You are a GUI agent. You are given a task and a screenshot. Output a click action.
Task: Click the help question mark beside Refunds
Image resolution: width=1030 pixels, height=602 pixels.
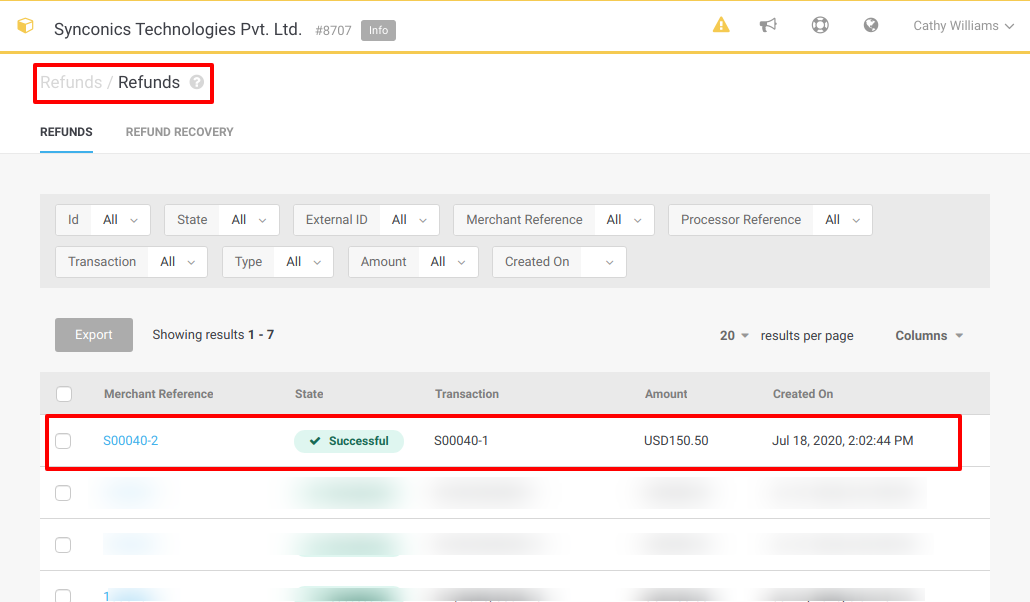coord(197,83)
